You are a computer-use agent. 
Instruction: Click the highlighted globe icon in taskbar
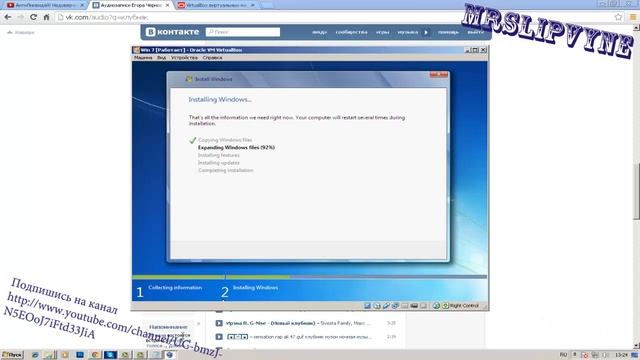pyautogui.click(x=169, y=355)
